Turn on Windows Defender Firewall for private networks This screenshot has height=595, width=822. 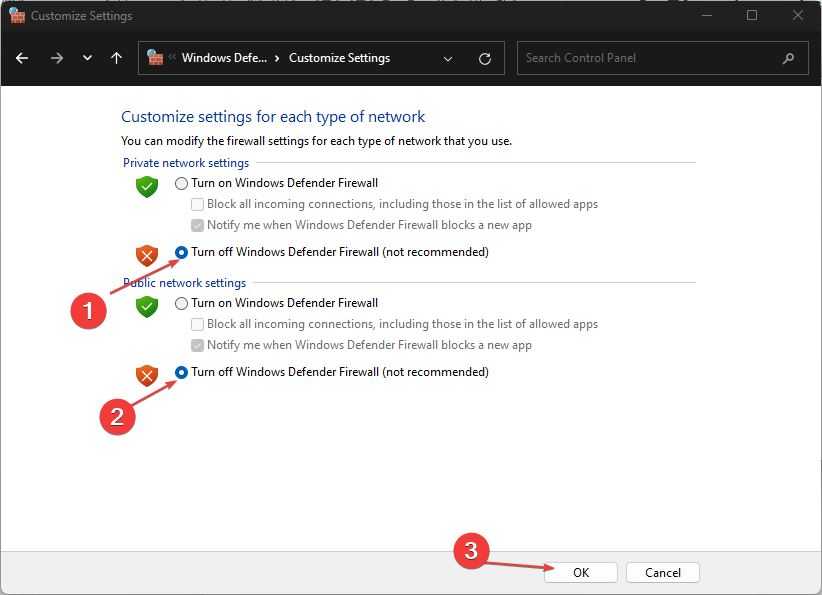tap(181, 183)
